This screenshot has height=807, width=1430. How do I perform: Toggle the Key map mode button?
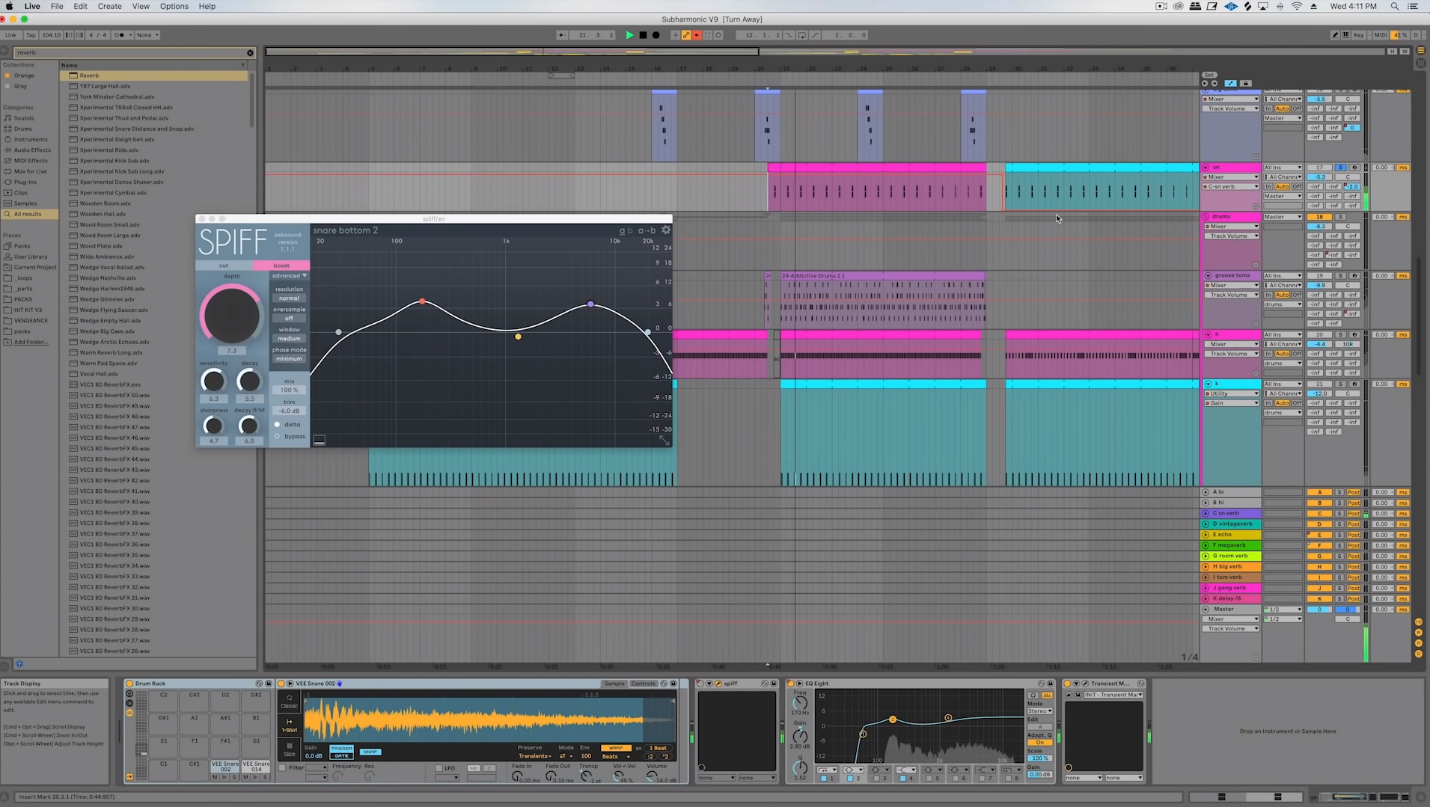(x=1358, y=35)
